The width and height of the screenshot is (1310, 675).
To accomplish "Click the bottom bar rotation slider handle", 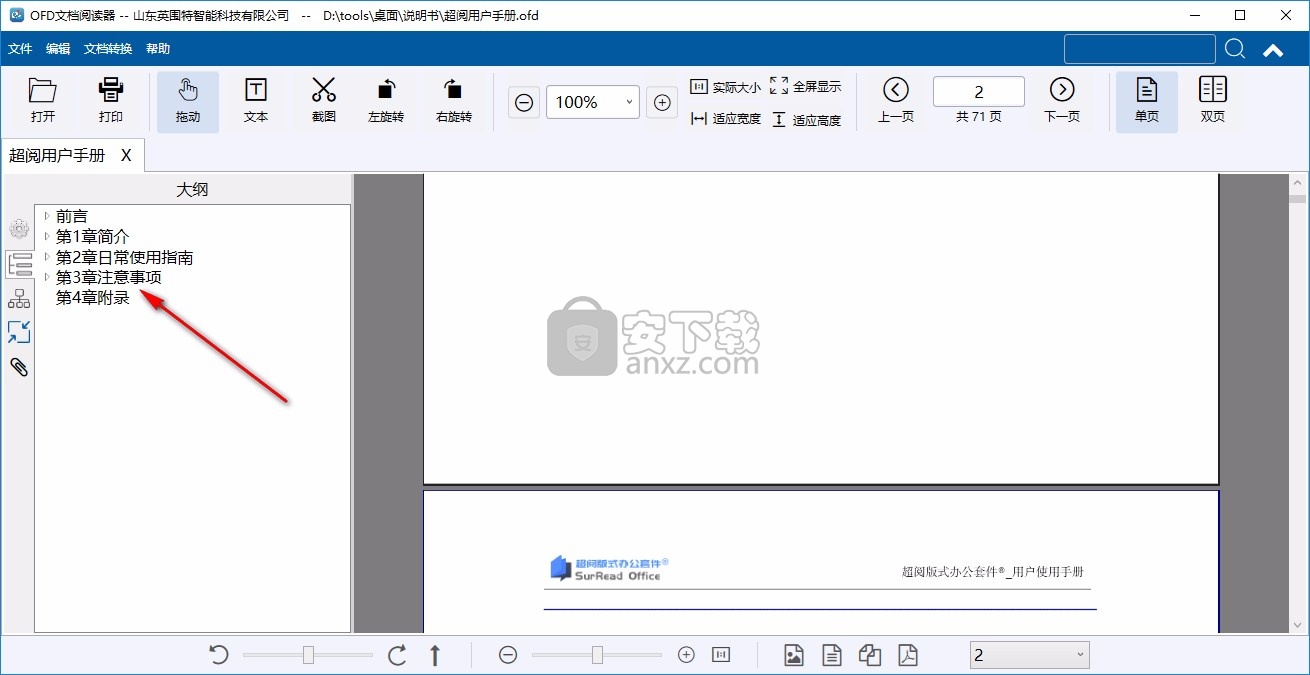I will click(308, 655).
